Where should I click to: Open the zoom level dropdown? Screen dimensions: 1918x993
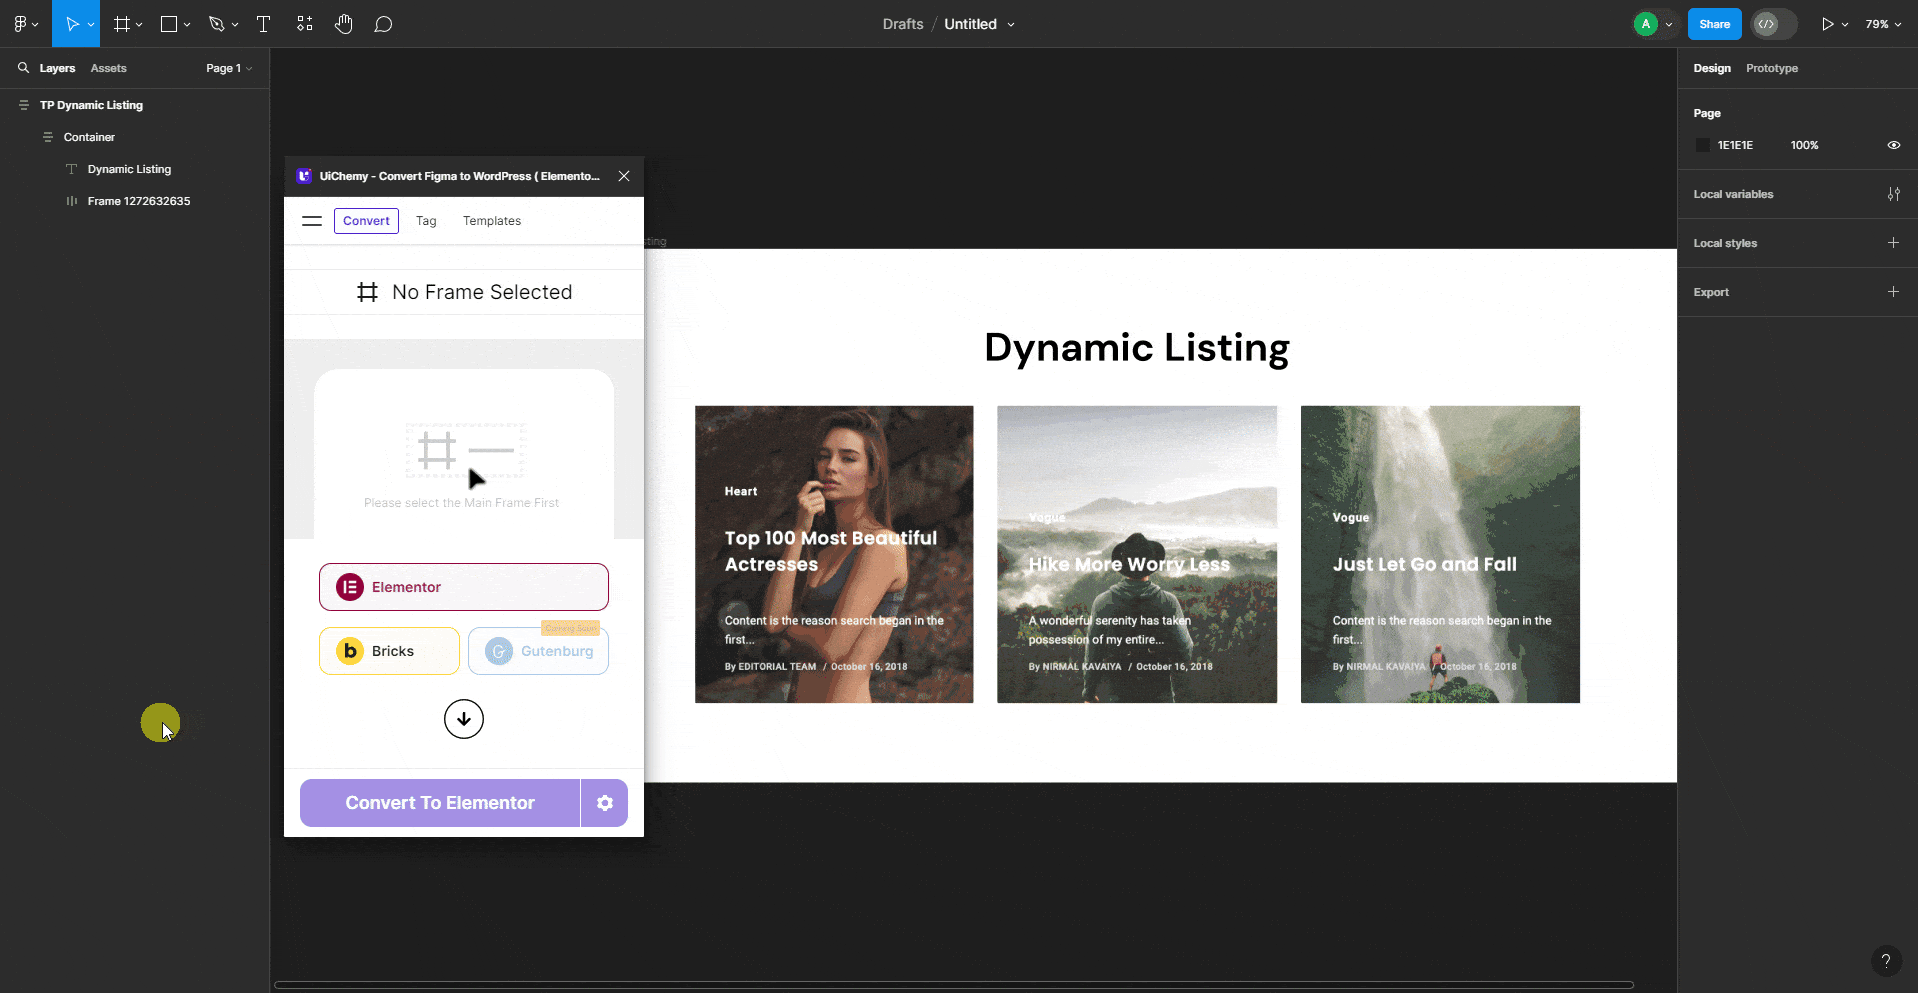tap(1881, 23)
